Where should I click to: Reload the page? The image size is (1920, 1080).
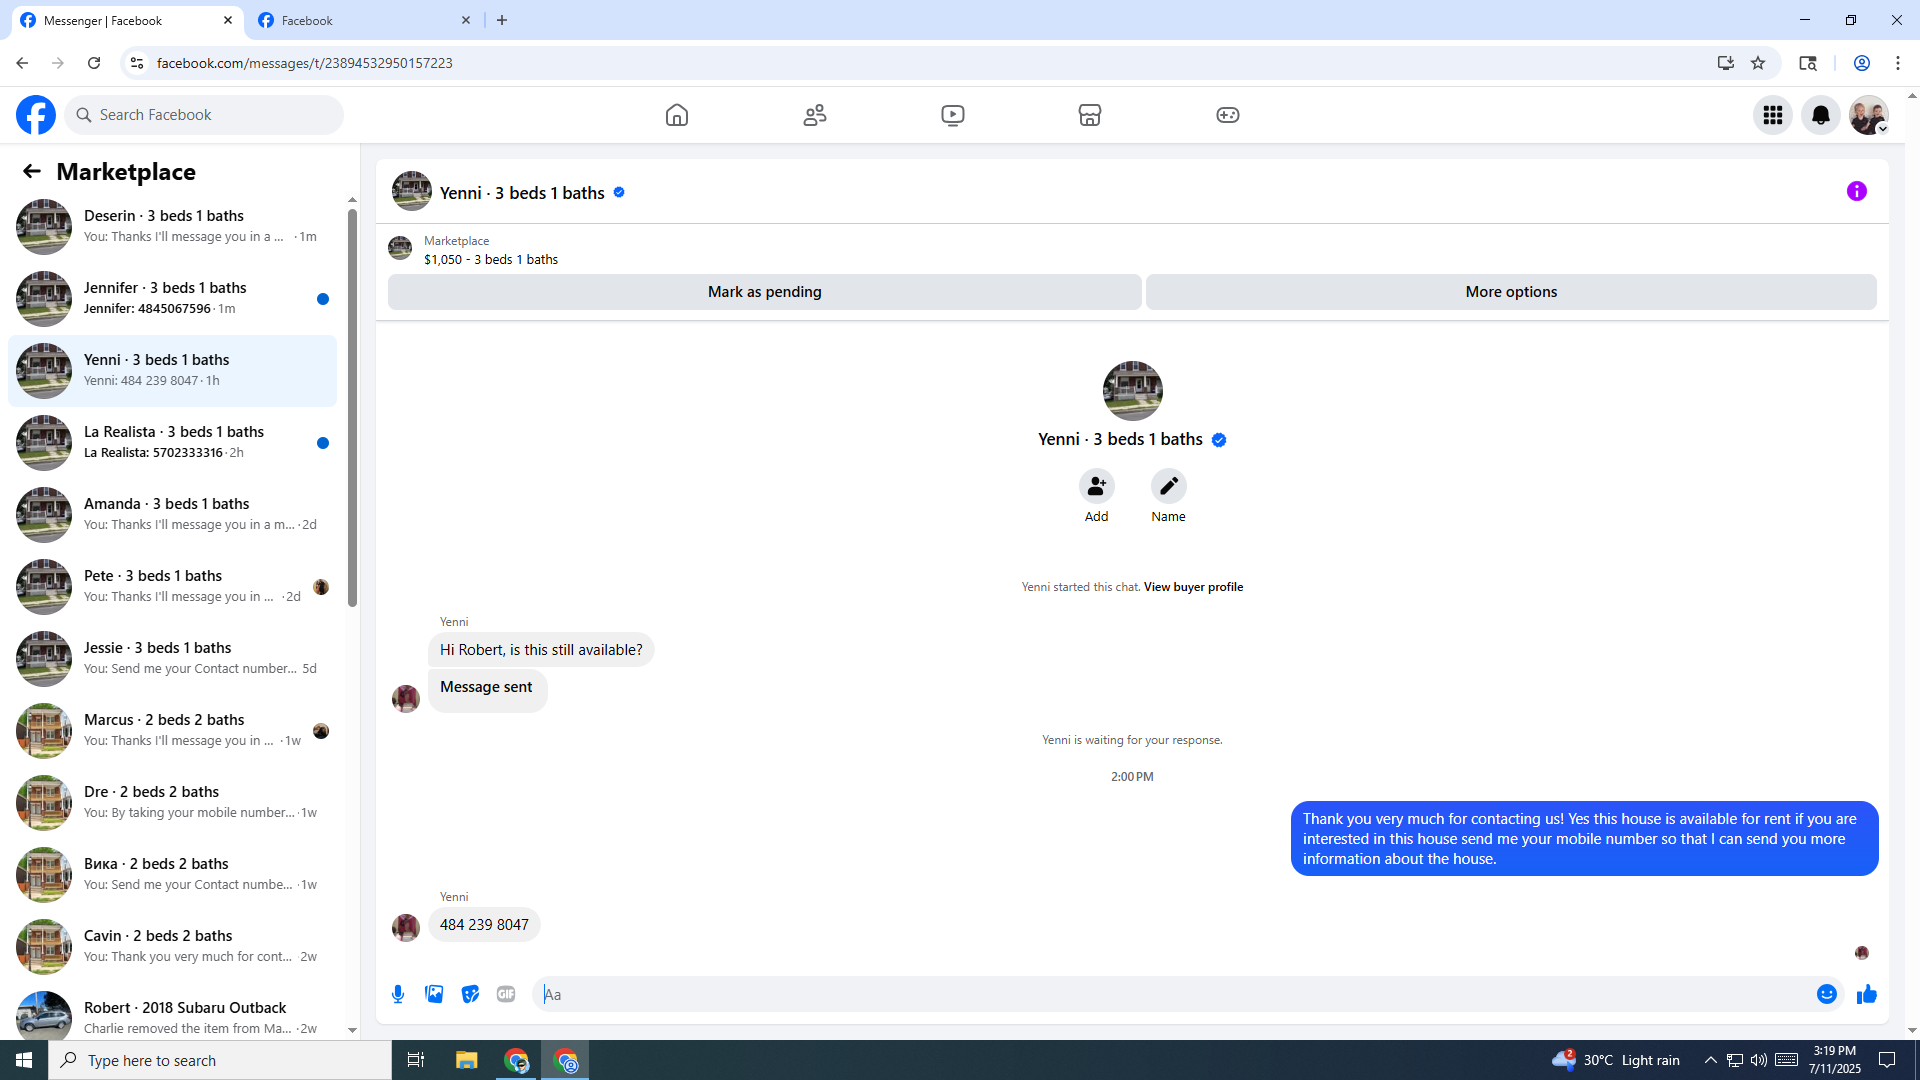point(94,63)
